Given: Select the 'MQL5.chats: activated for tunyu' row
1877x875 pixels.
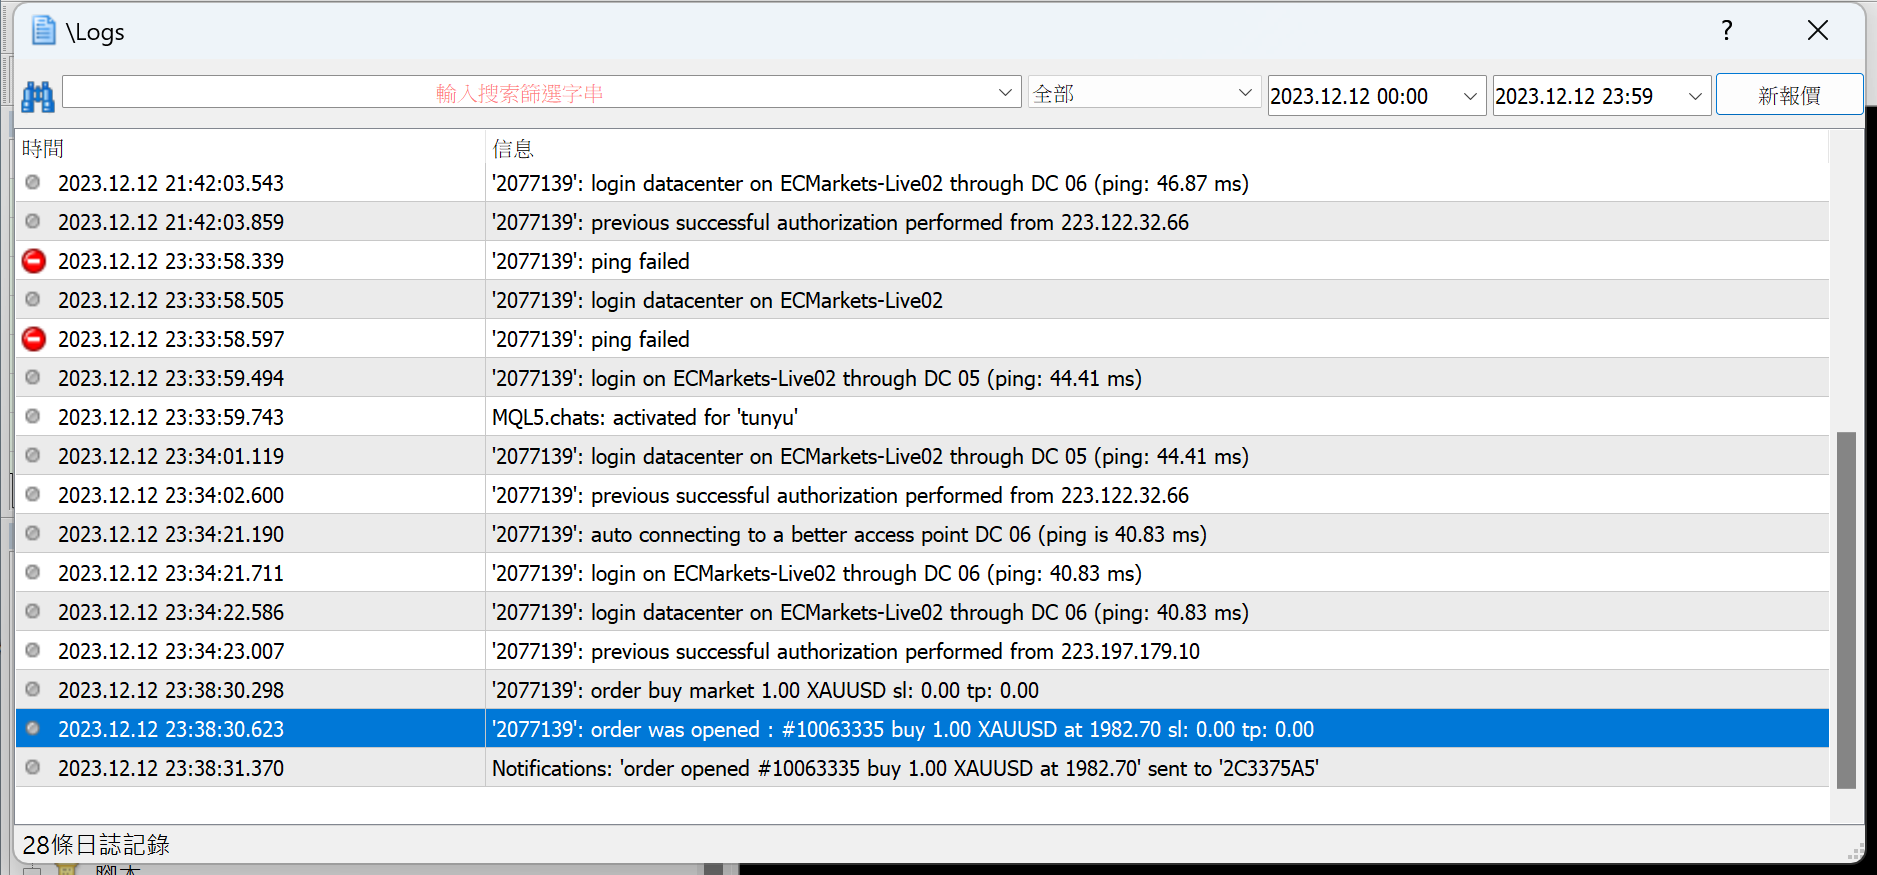Looking at the screenshot, I should tap(922, 417).
